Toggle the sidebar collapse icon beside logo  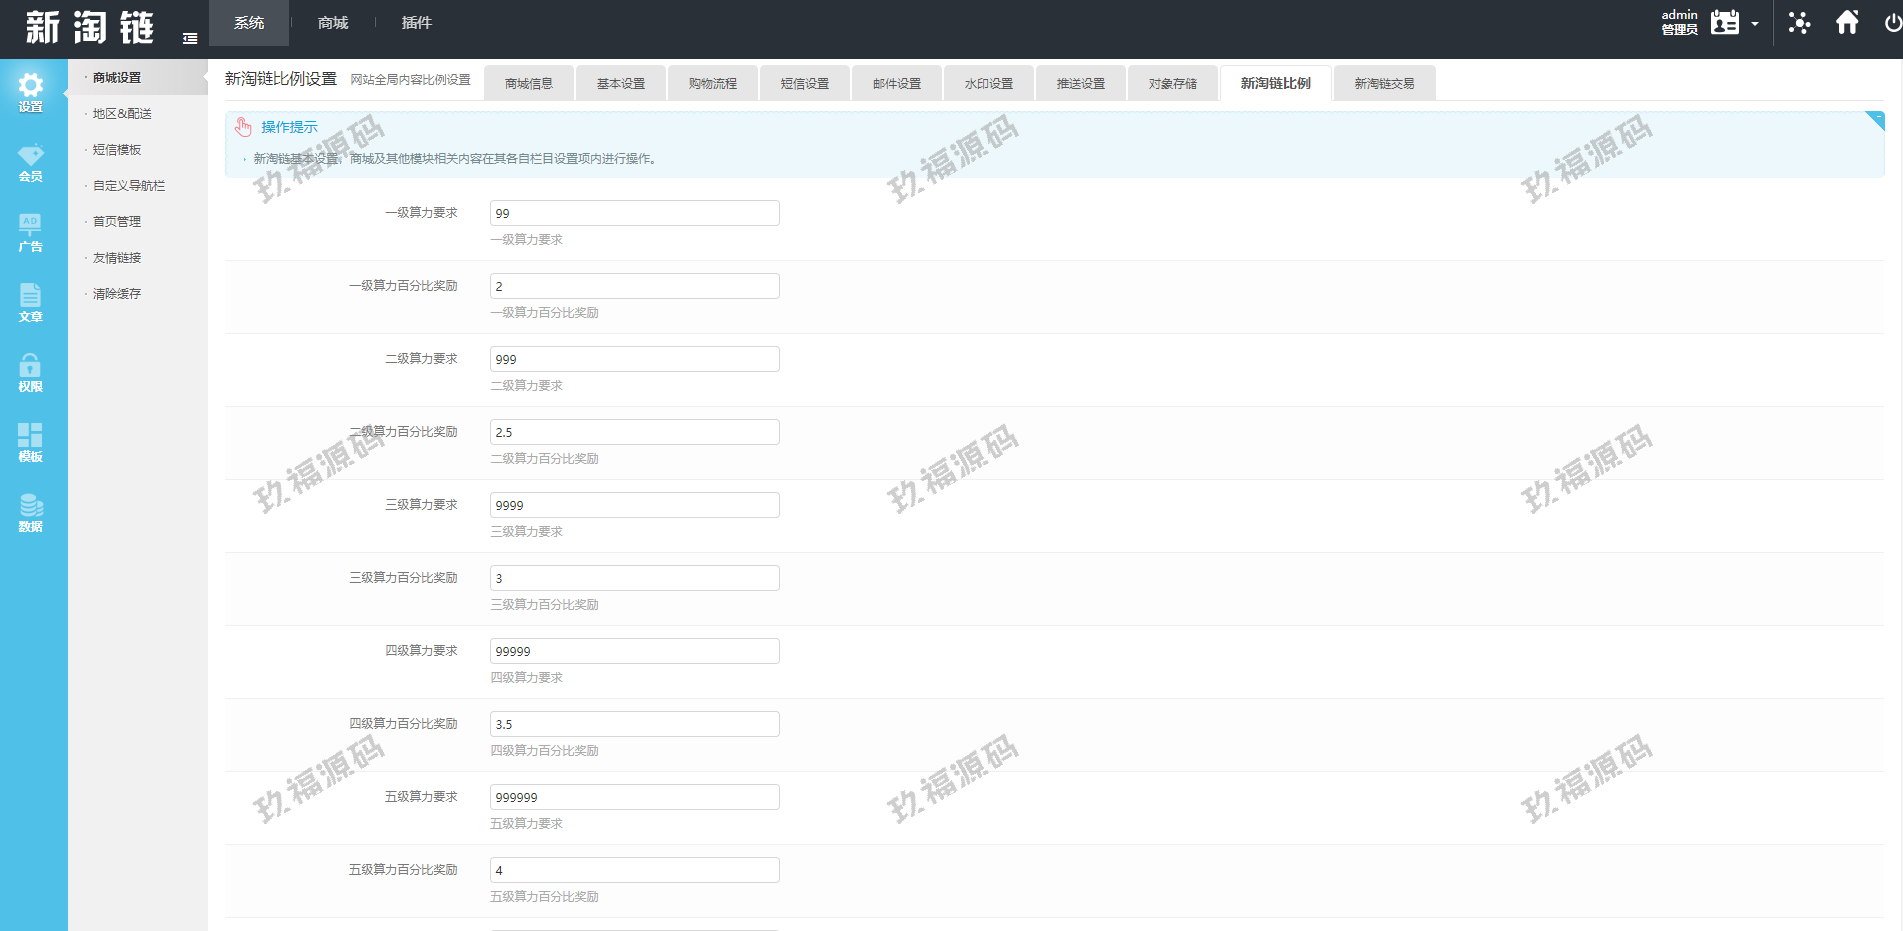click(190, 39)
